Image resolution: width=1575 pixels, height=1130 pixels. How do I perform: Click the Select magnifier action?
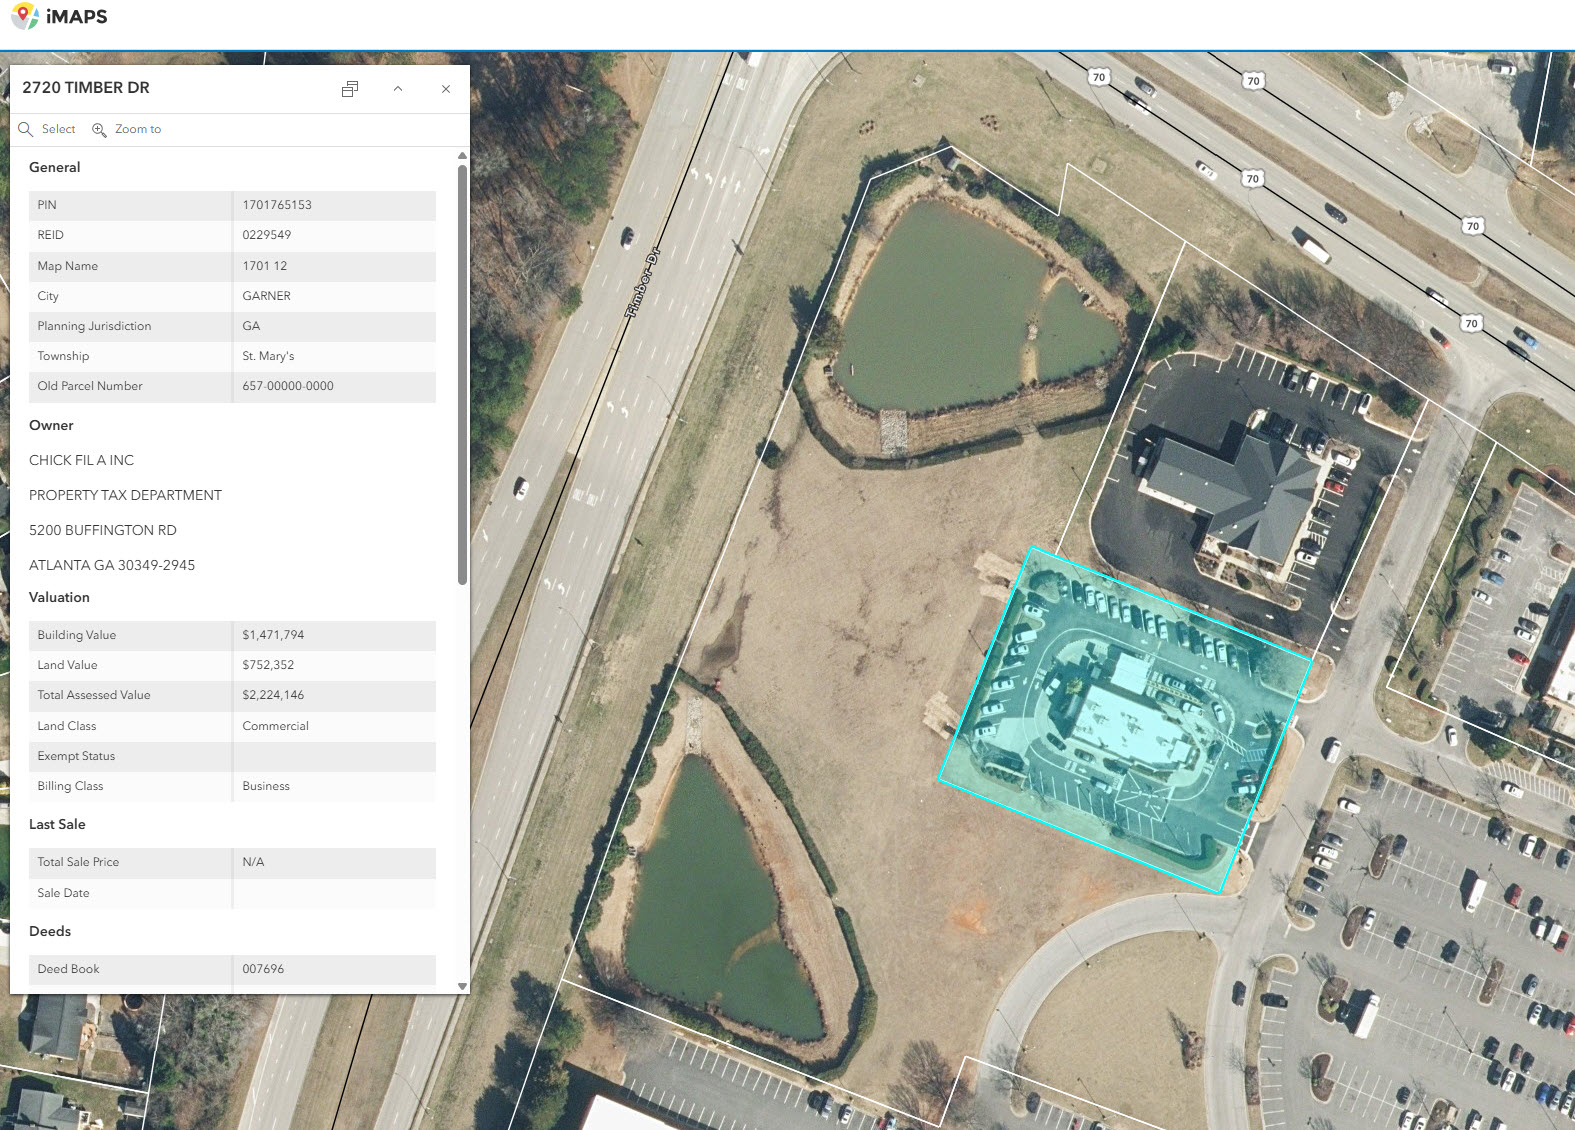pos(47,129)
